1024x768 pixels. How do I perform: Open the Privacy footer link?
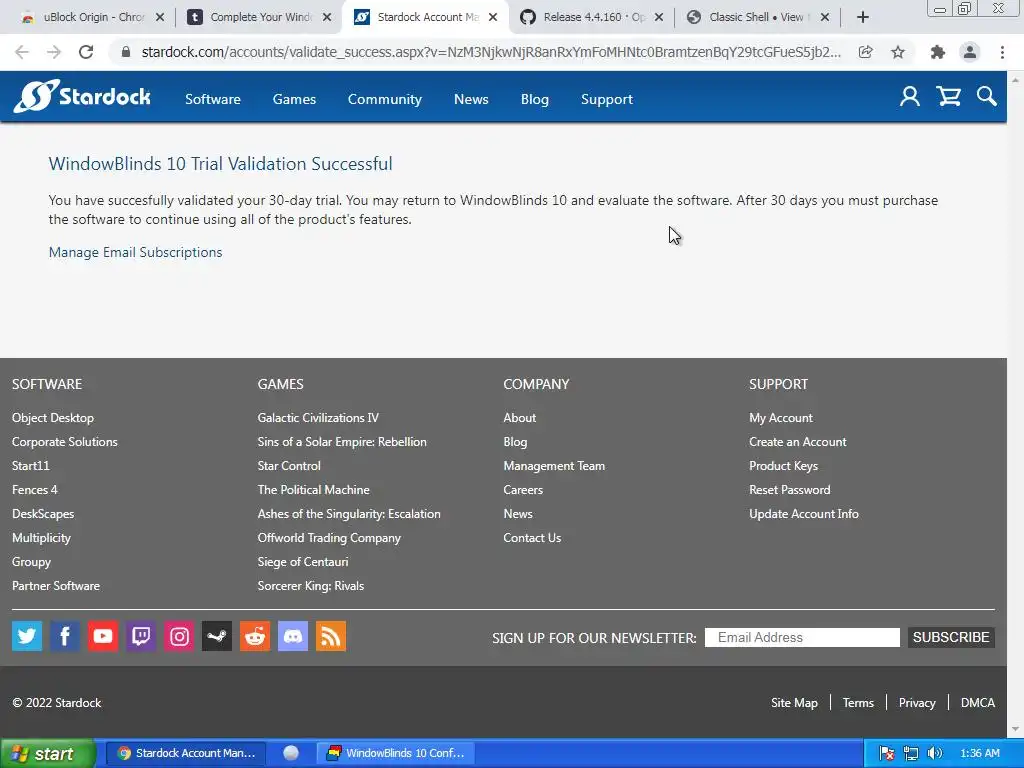coord(917,703)
